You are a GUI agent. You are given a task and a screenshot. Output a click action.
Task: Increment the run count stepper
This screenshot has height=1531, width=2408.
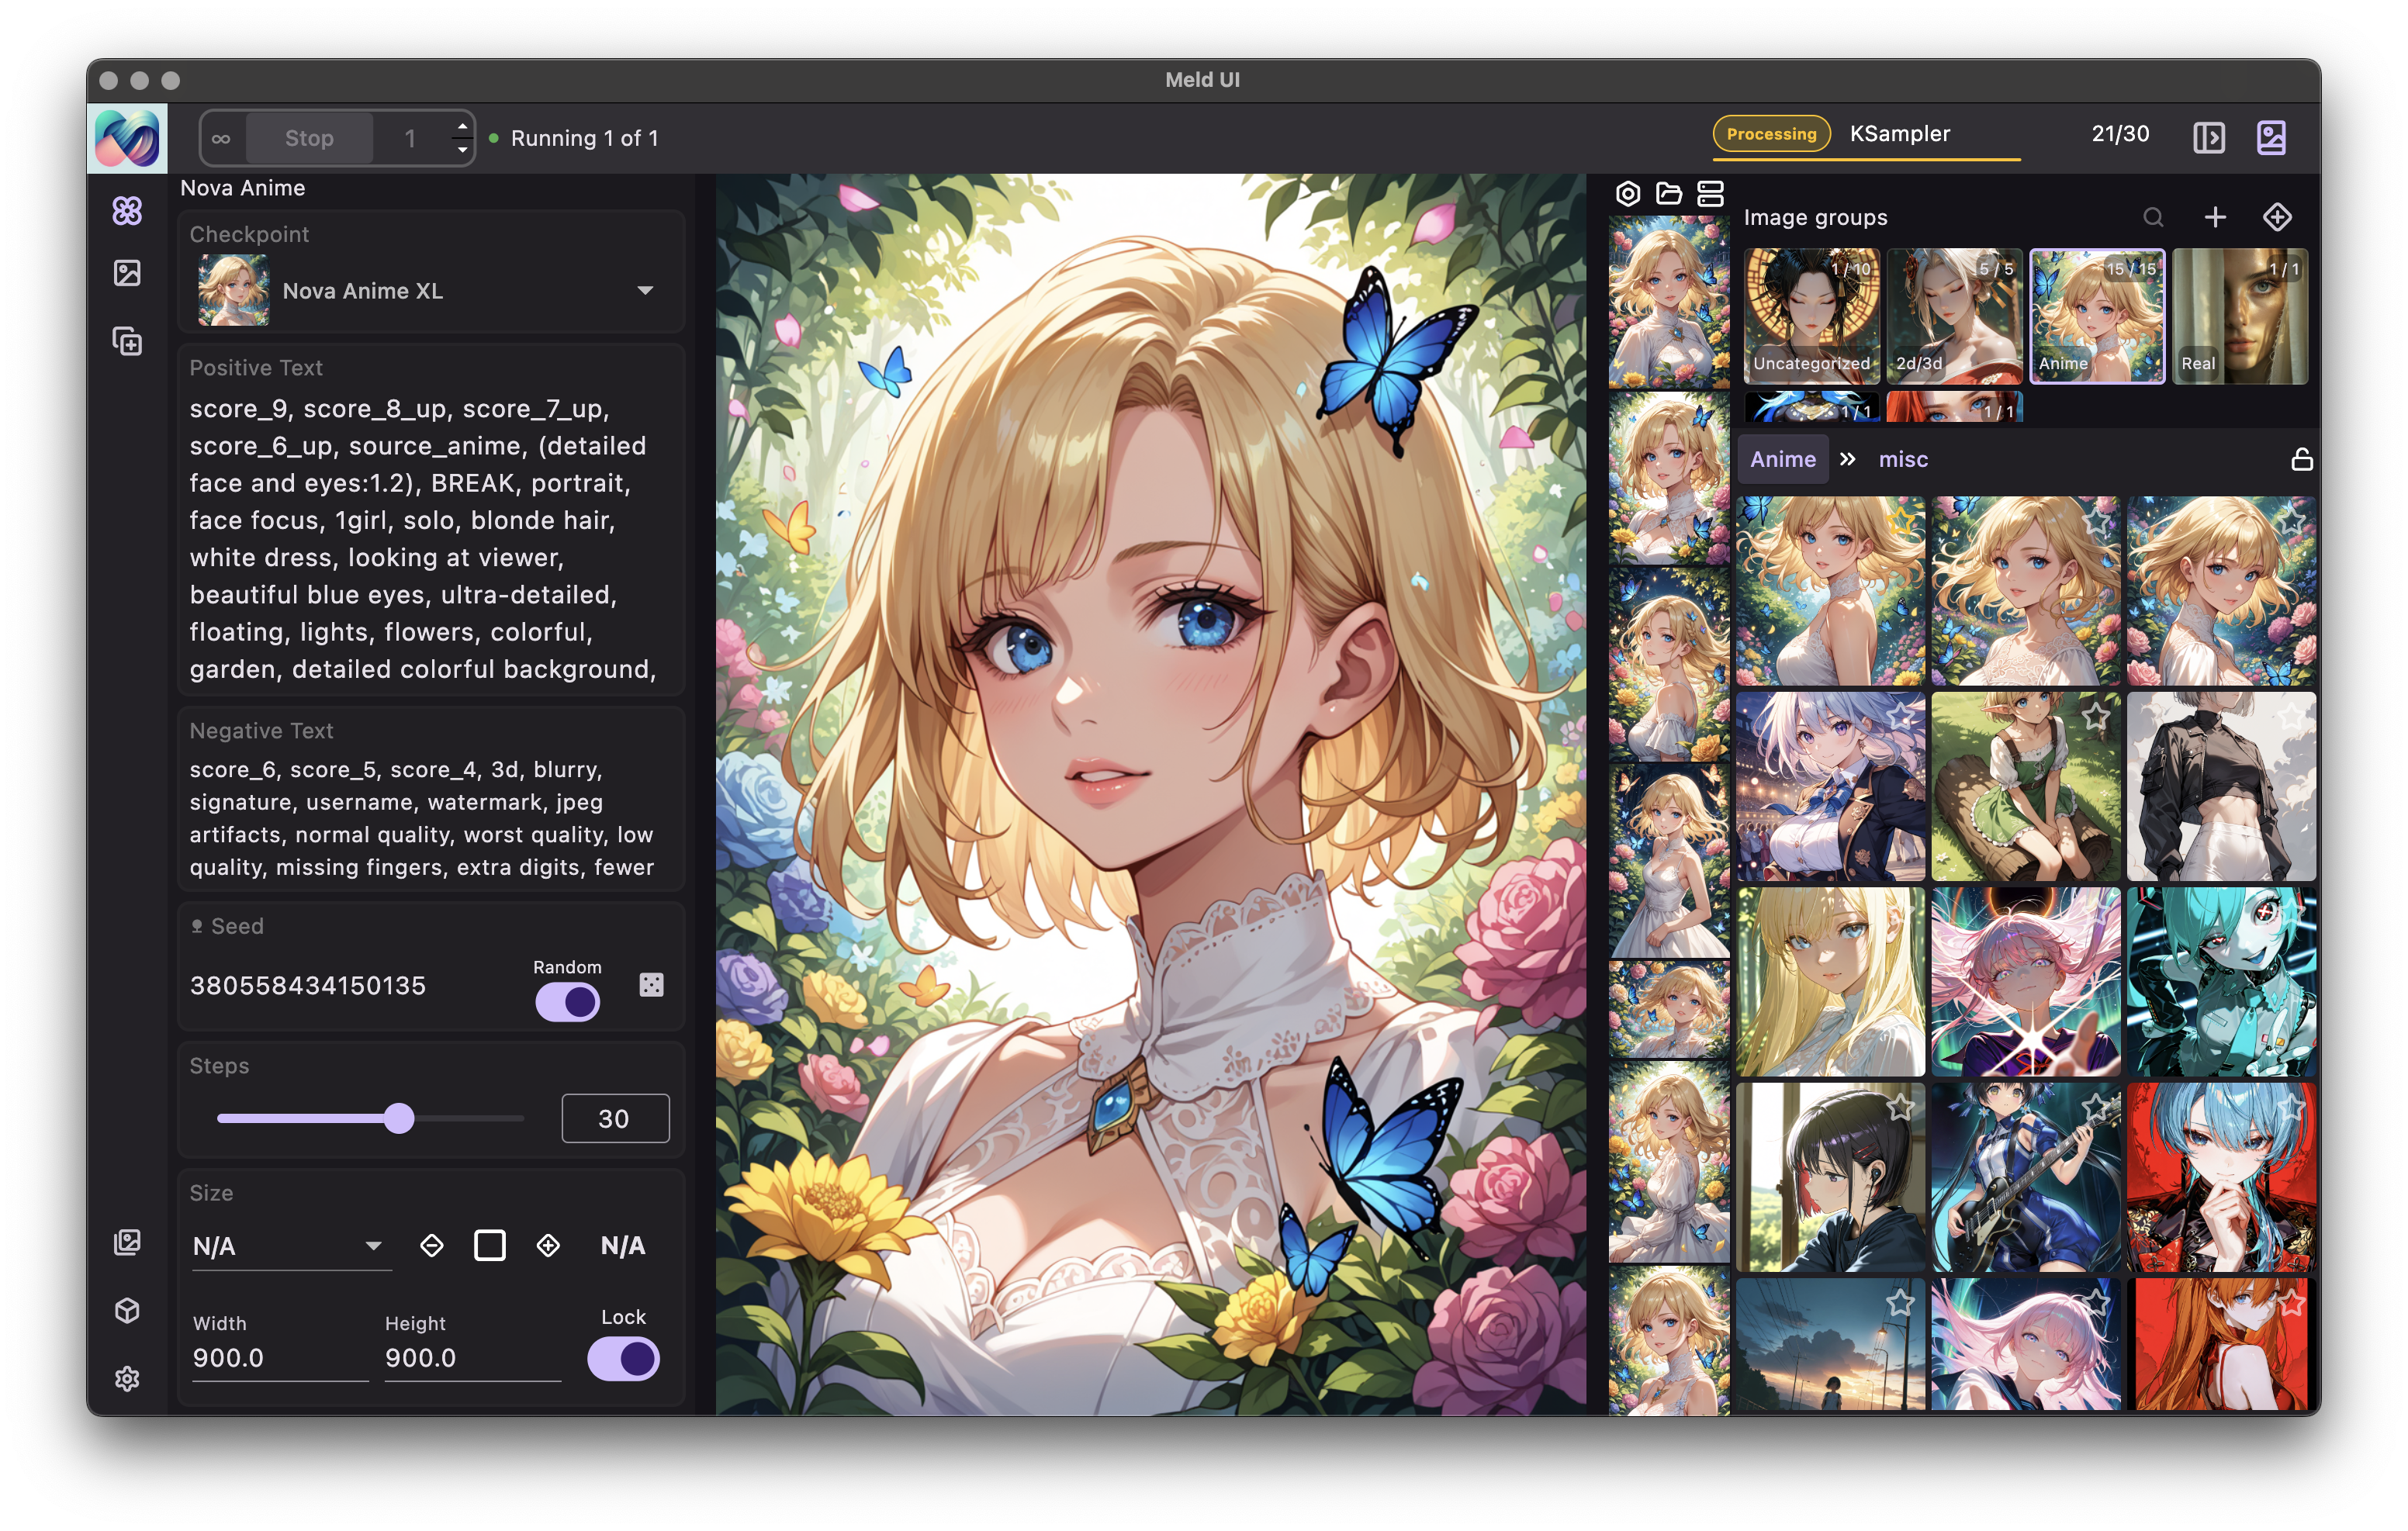tap(462, 126)
